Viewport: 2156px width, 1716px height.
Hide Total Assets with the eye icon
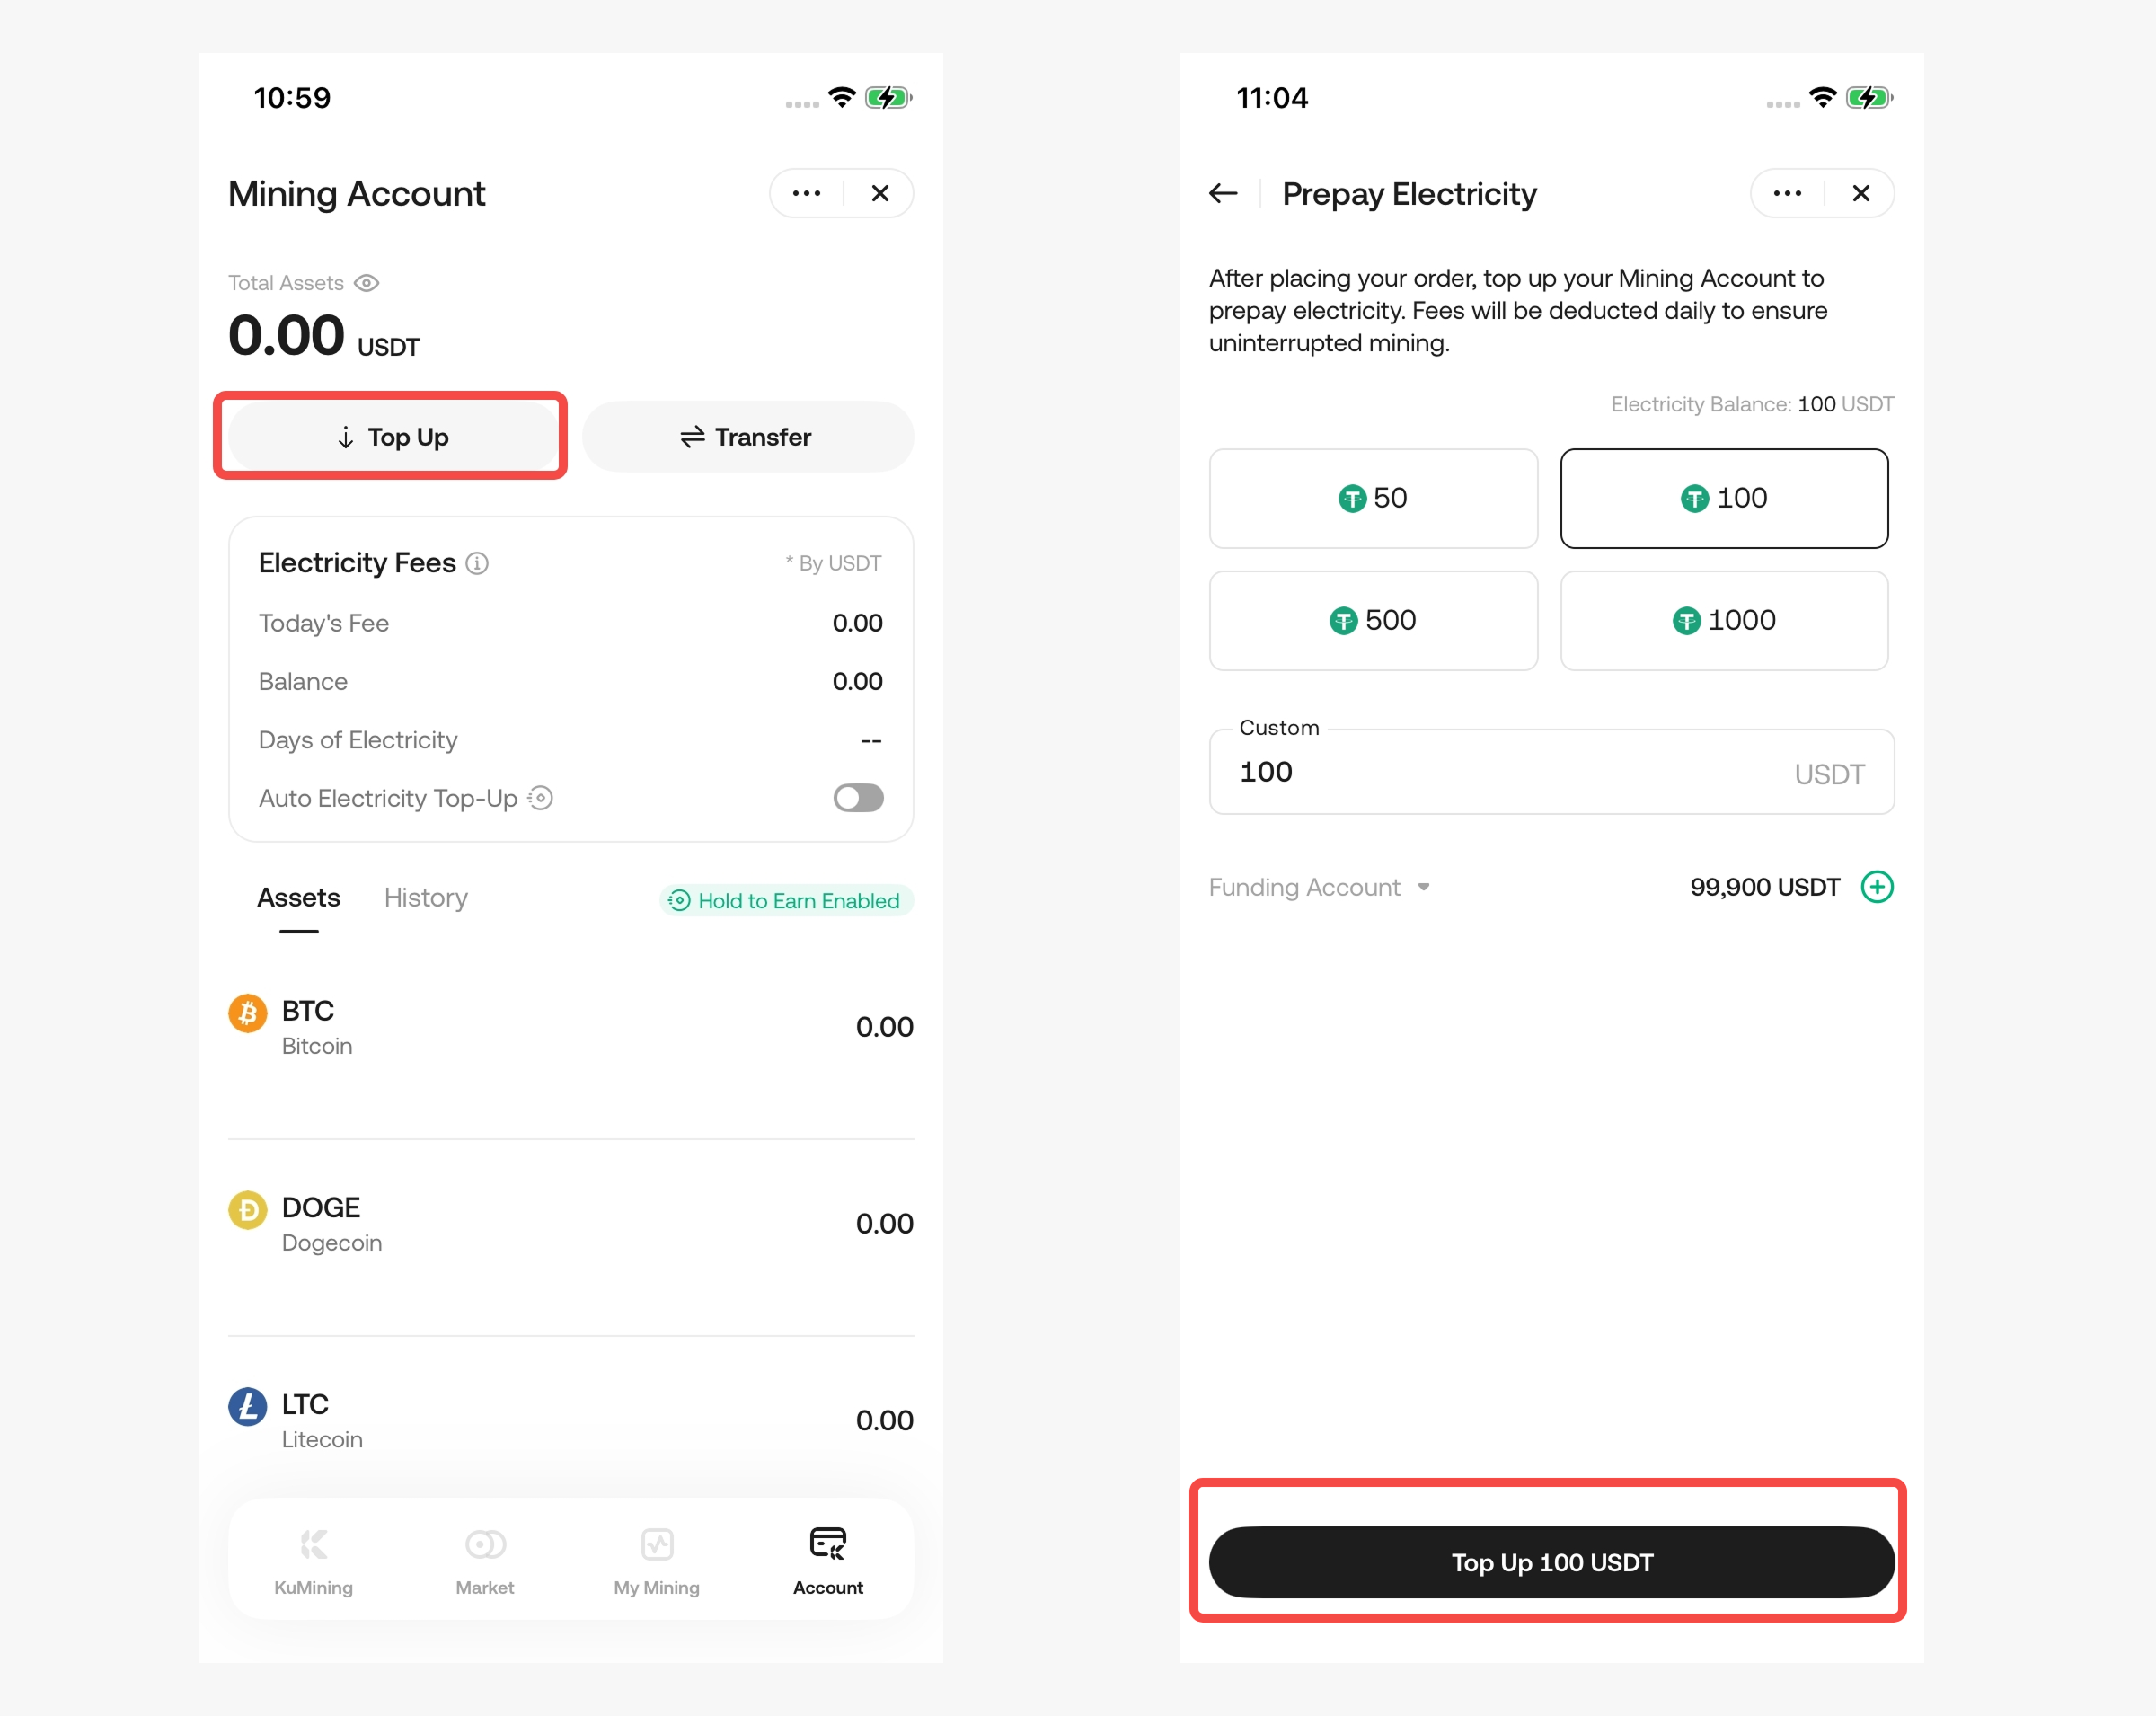pos(367,283)
